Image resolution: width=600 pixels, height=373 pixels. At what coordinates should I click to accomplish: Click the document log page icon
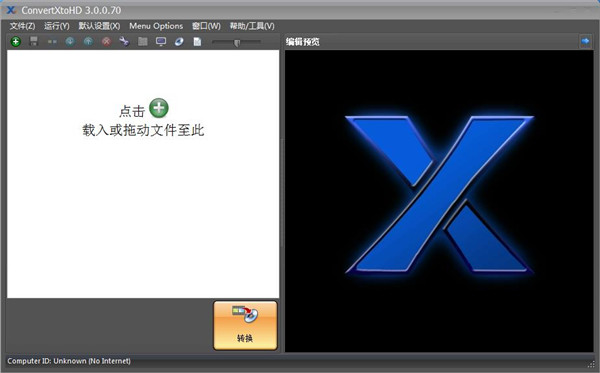tap(197, 41)
